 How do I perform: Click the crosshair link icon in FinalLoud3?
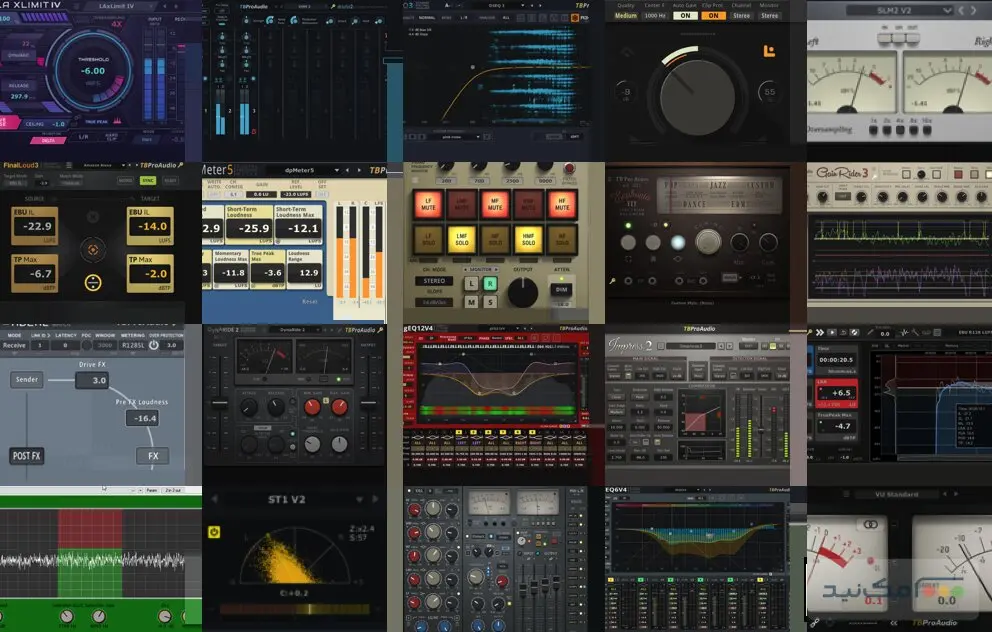[x=94, y=249]
